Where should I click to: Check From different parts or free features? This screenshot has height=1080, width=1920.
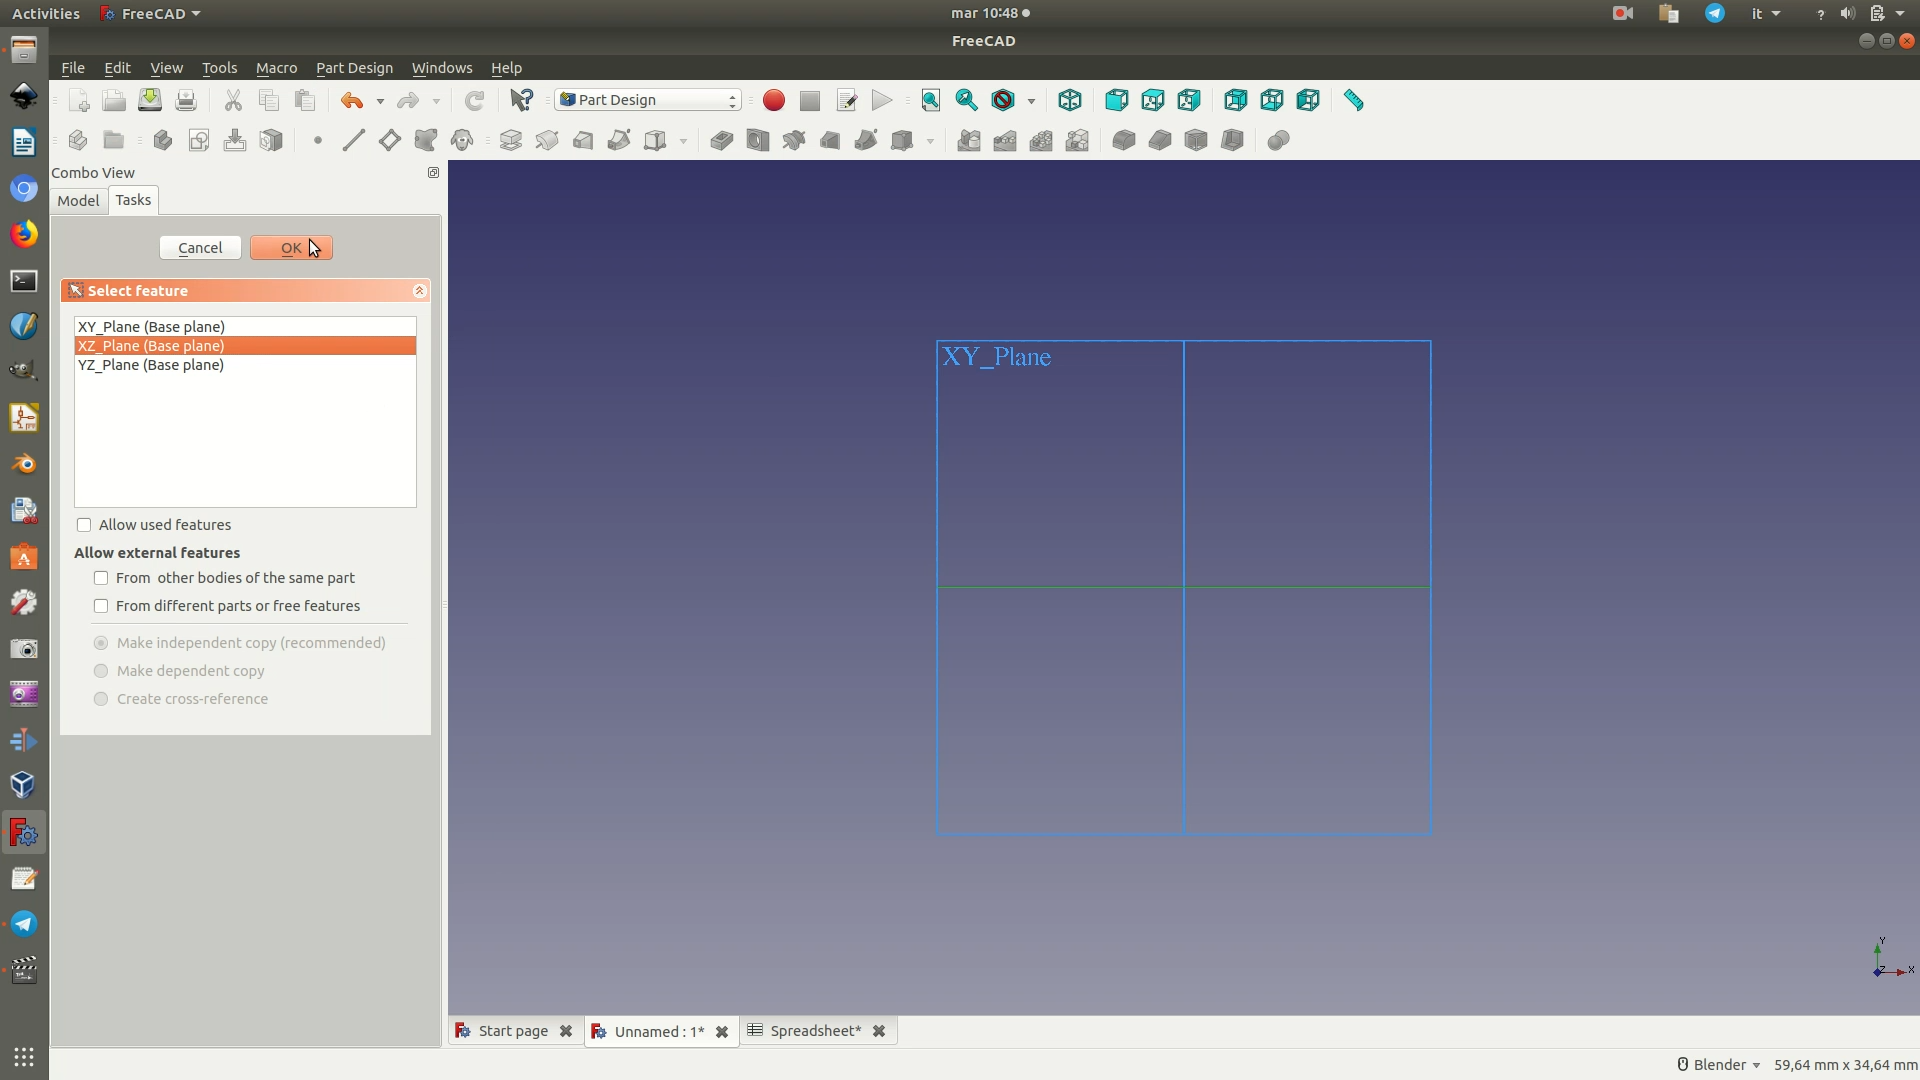(101, 606)
